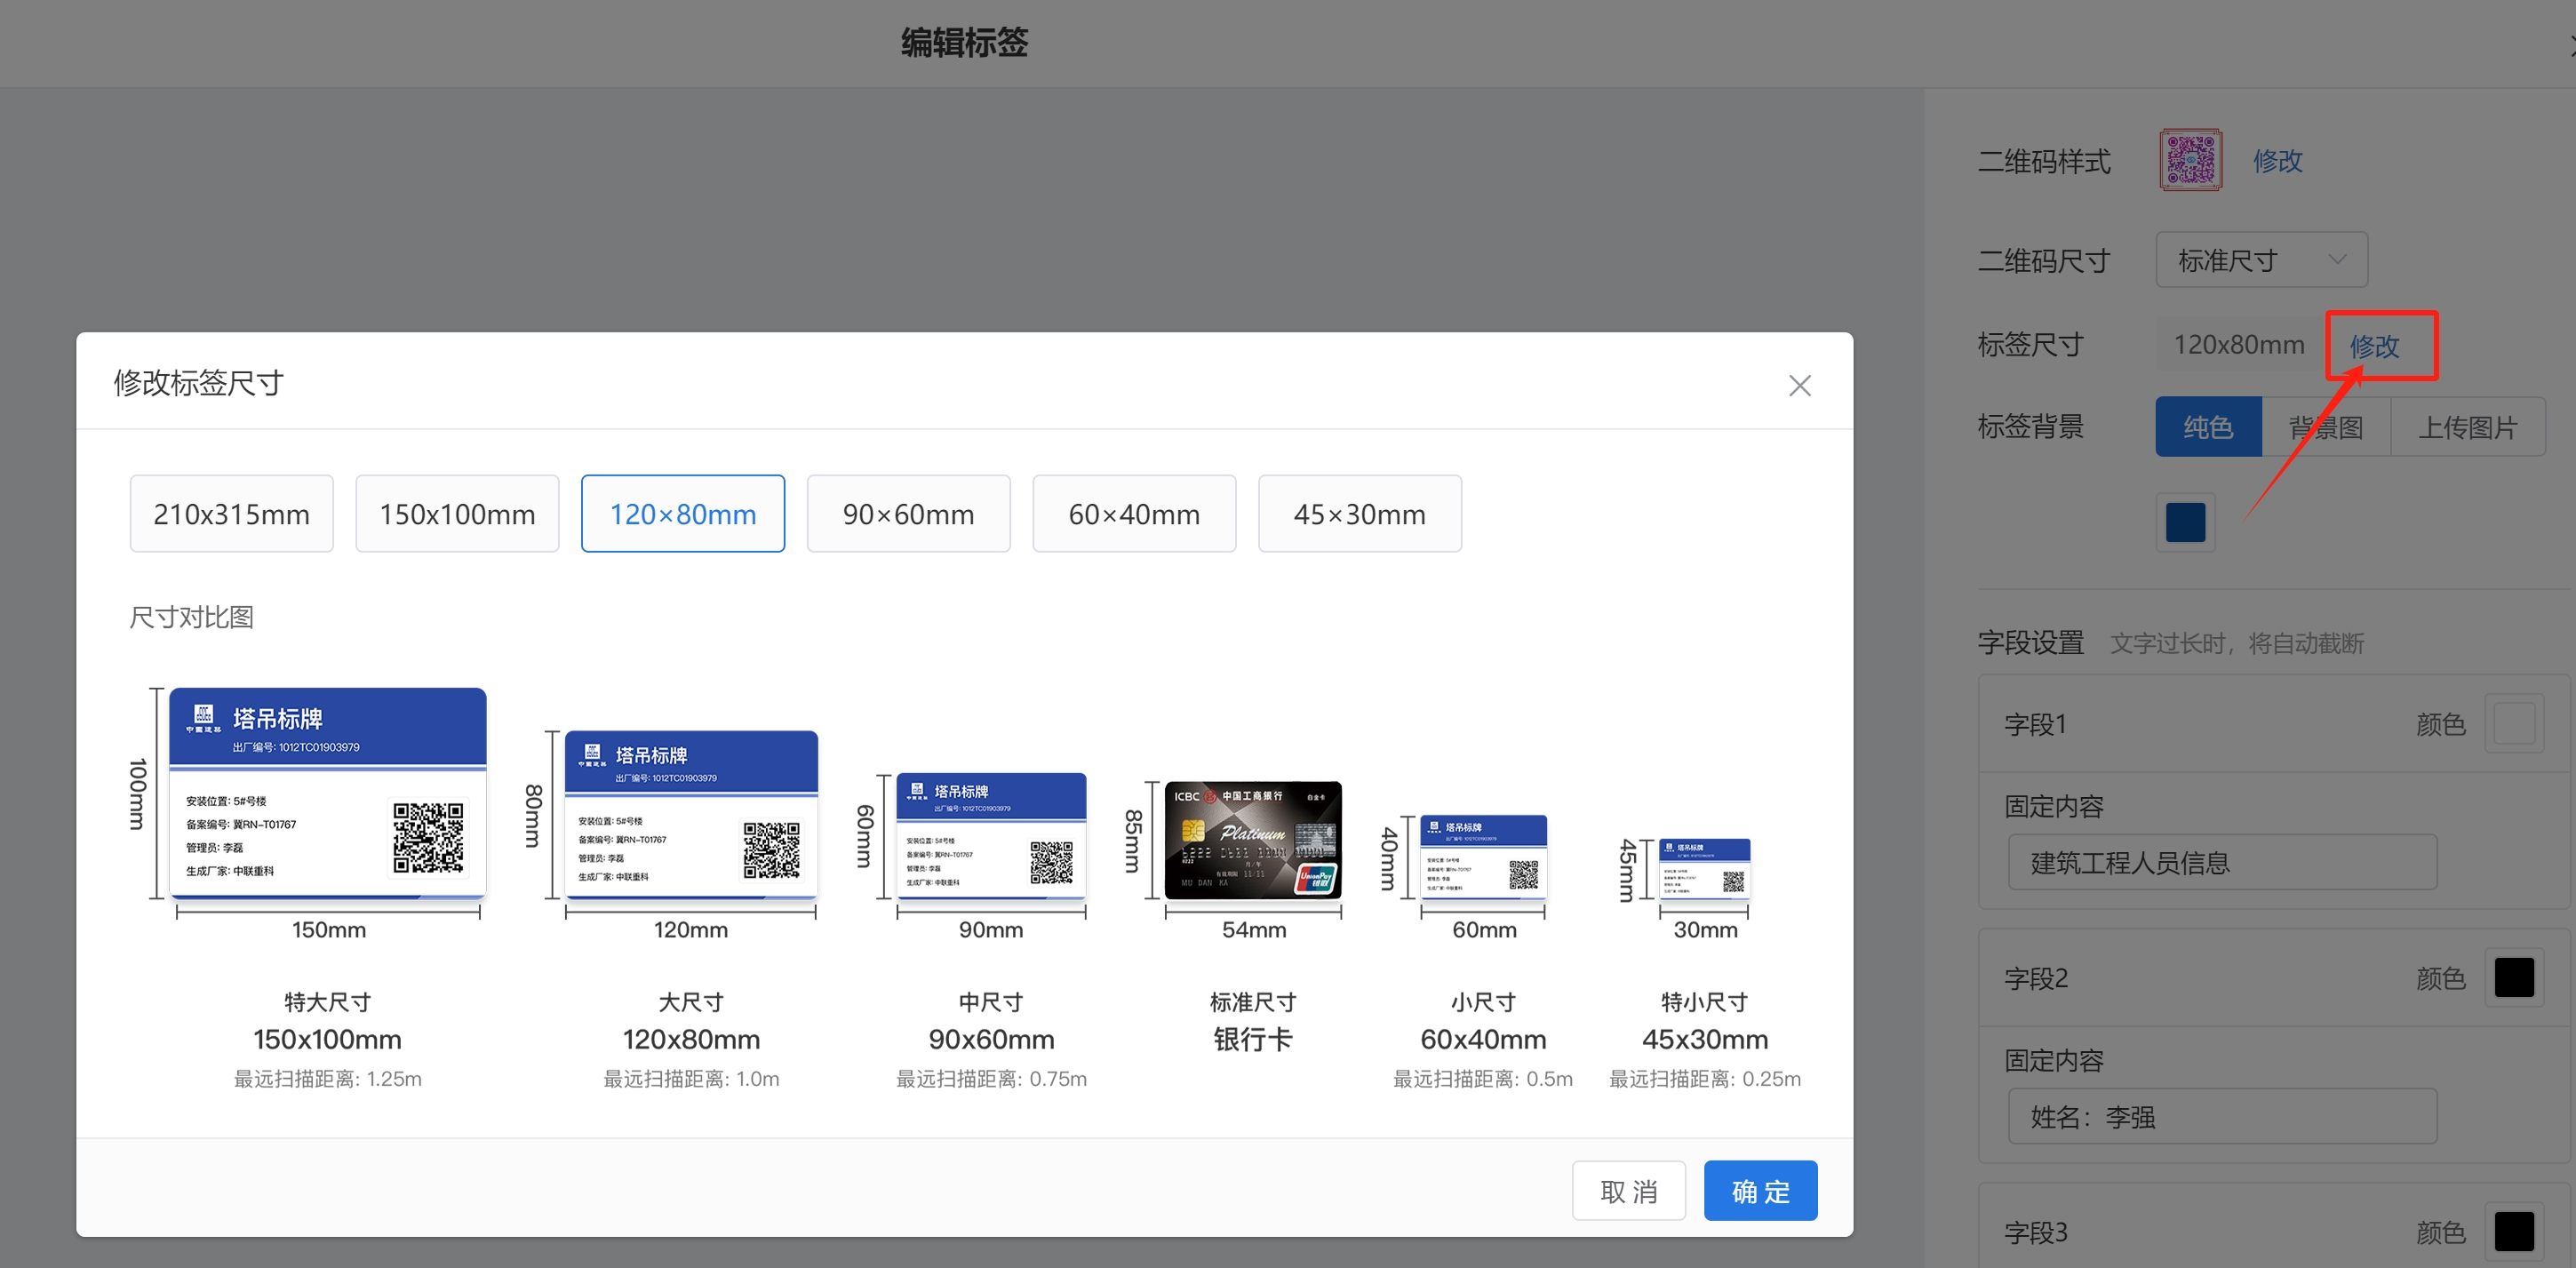Click the 尺寸对比图 heading

click(191, 616)
